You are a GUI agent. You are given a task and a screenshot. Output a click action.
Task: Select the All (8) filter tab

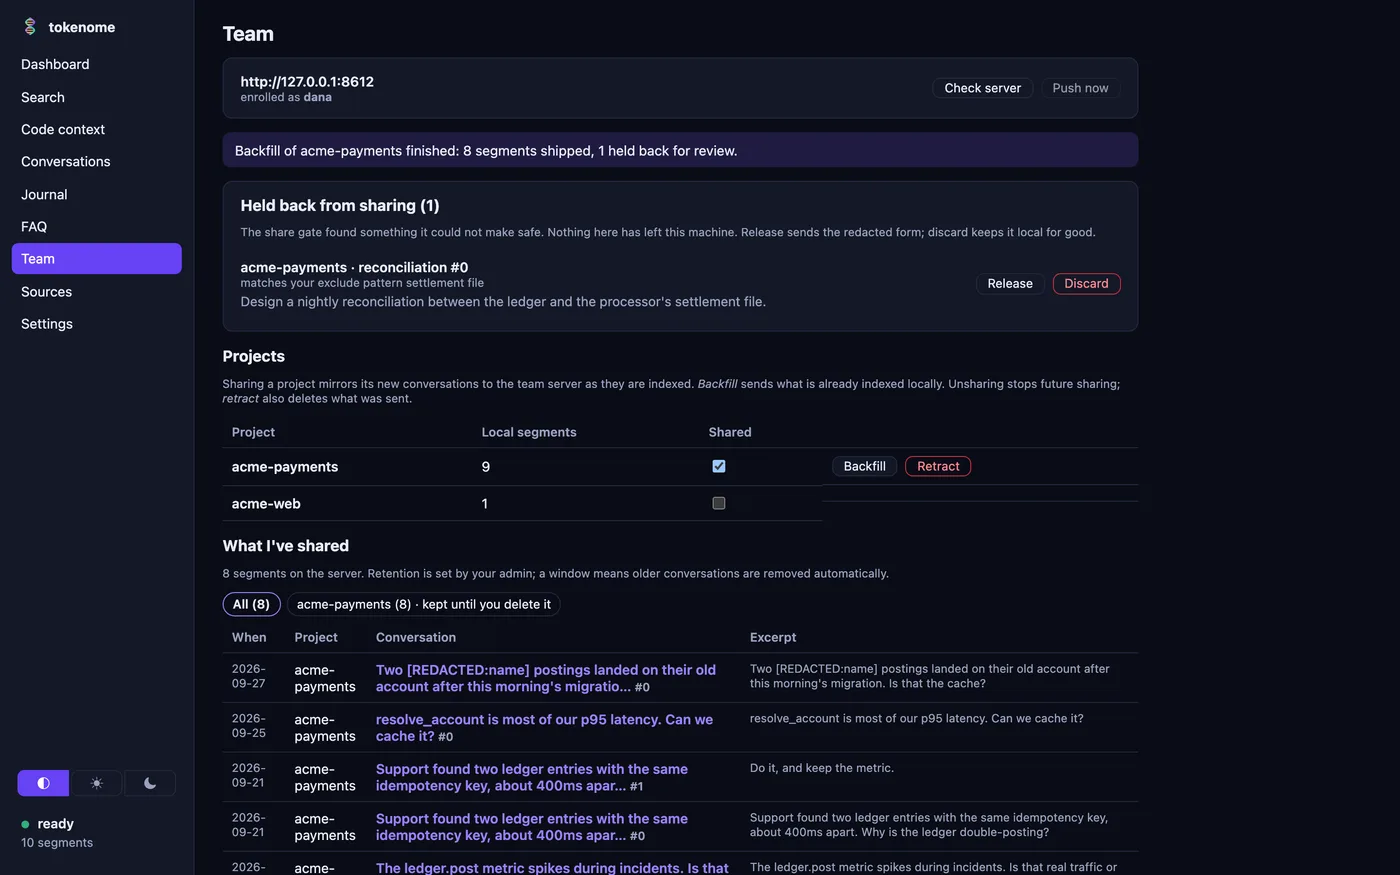[251, 604]
